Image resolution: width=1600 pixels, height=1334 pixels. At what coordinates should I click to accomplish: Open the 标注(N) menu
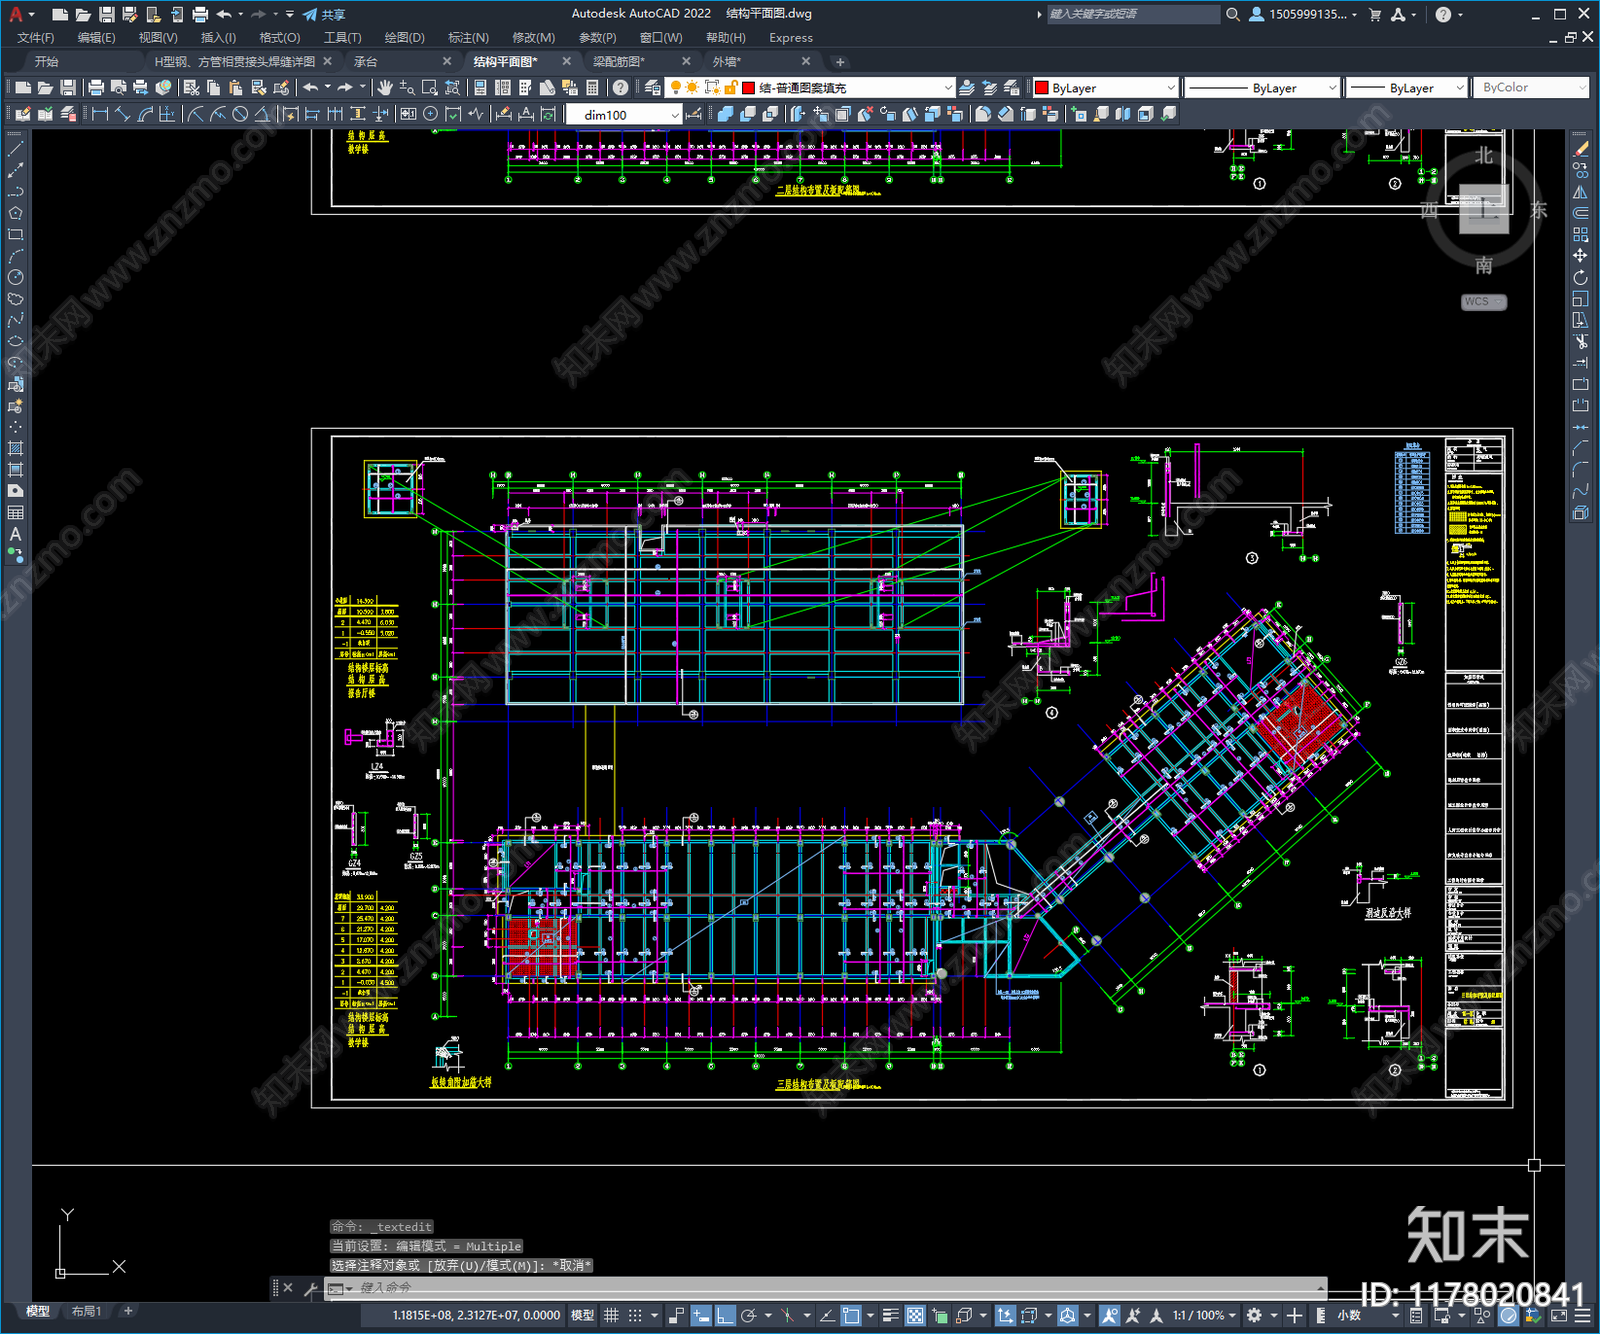pyautogui.click(x=468, y=38)
